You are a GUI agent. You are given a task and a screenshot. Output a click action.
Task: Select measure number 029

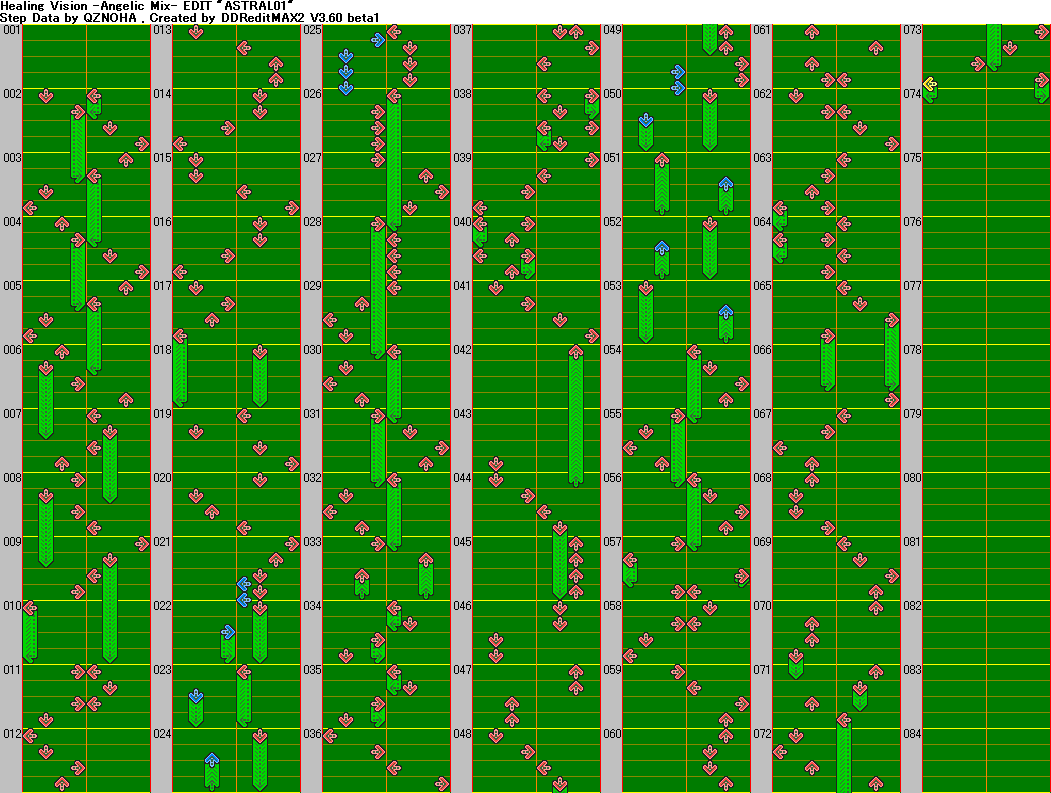point(312,286)
